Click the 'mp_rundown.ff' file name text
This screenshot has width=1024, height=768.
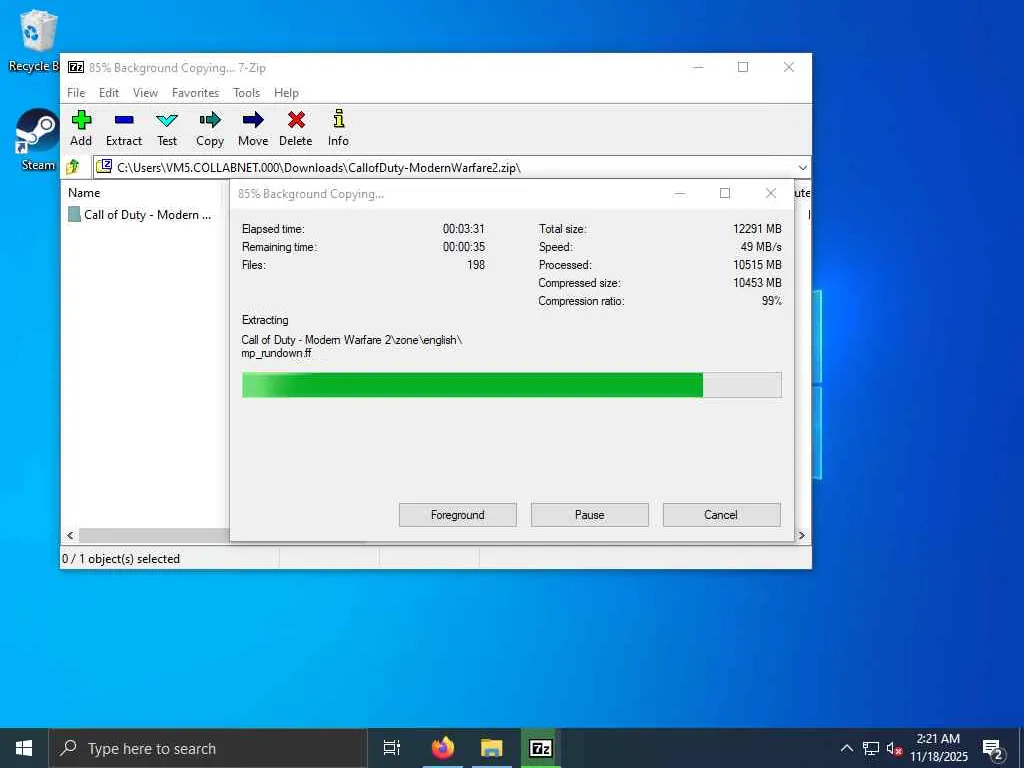pos(276,353)
